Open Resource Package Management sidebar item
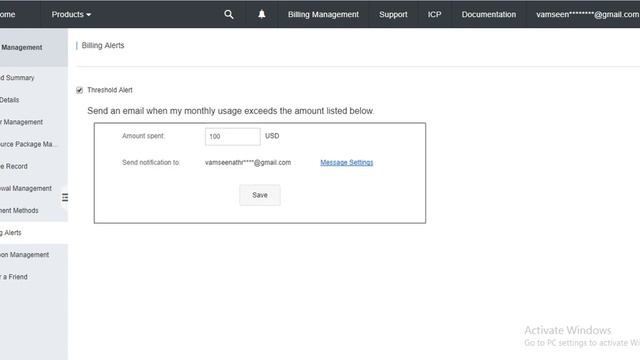Screen dimensions: 640x360 pyautogui.click(x=29, y=144)
